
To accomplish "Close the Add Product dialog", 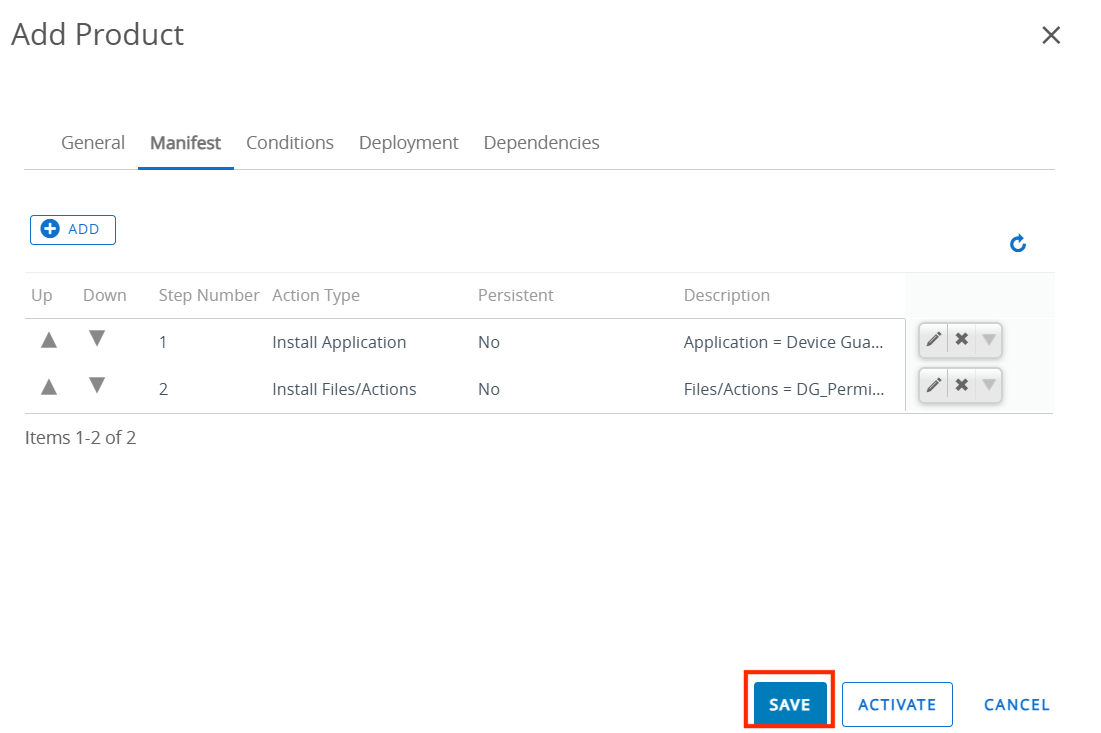I will coord(1050,36).
